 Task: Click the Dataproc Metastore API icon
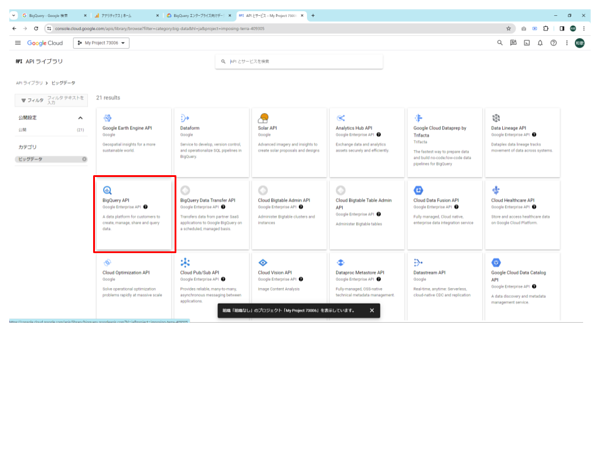(341, 262)
